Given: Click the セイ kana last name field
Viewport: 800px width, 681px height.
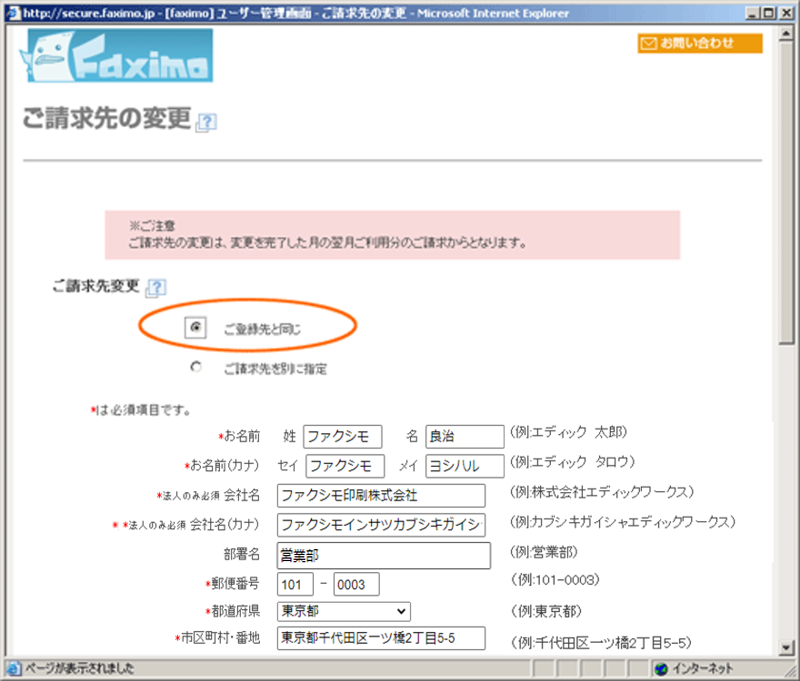Looking at the screenshot, I should point(344,466).
